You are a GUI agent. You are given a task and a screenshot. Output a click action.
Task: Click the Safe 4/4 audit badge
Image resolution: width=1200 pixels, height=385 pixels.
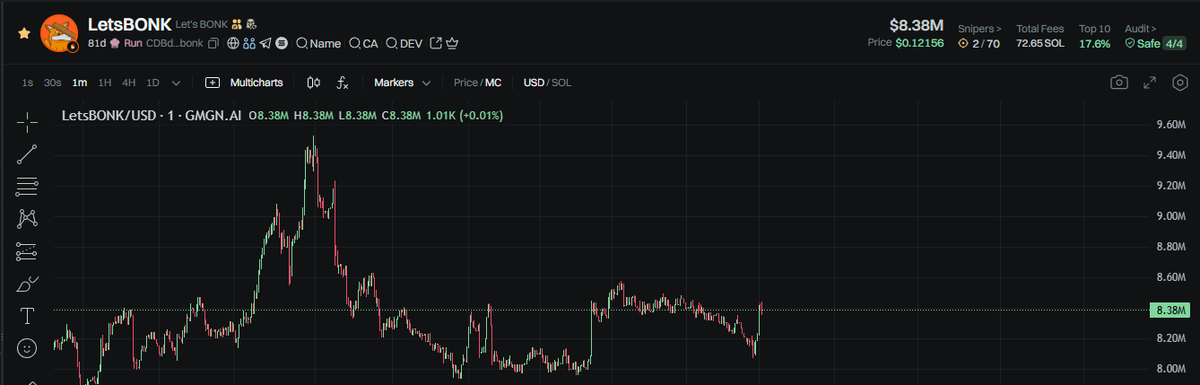tap(1155, 44)
